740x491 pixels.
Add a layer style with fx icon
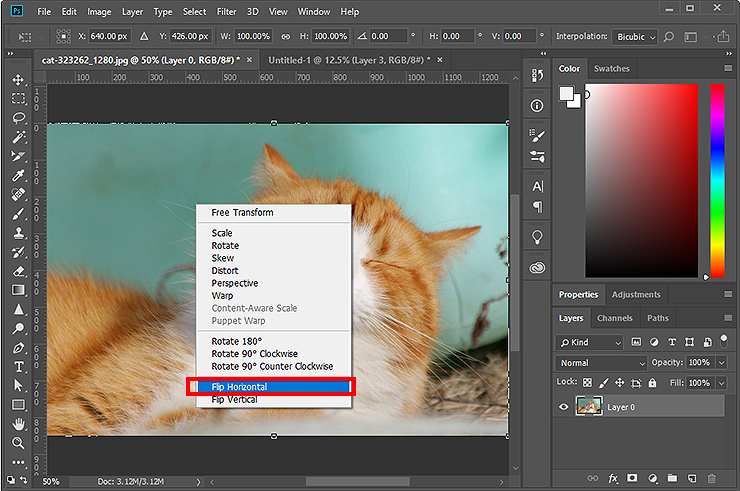[613, 478]
